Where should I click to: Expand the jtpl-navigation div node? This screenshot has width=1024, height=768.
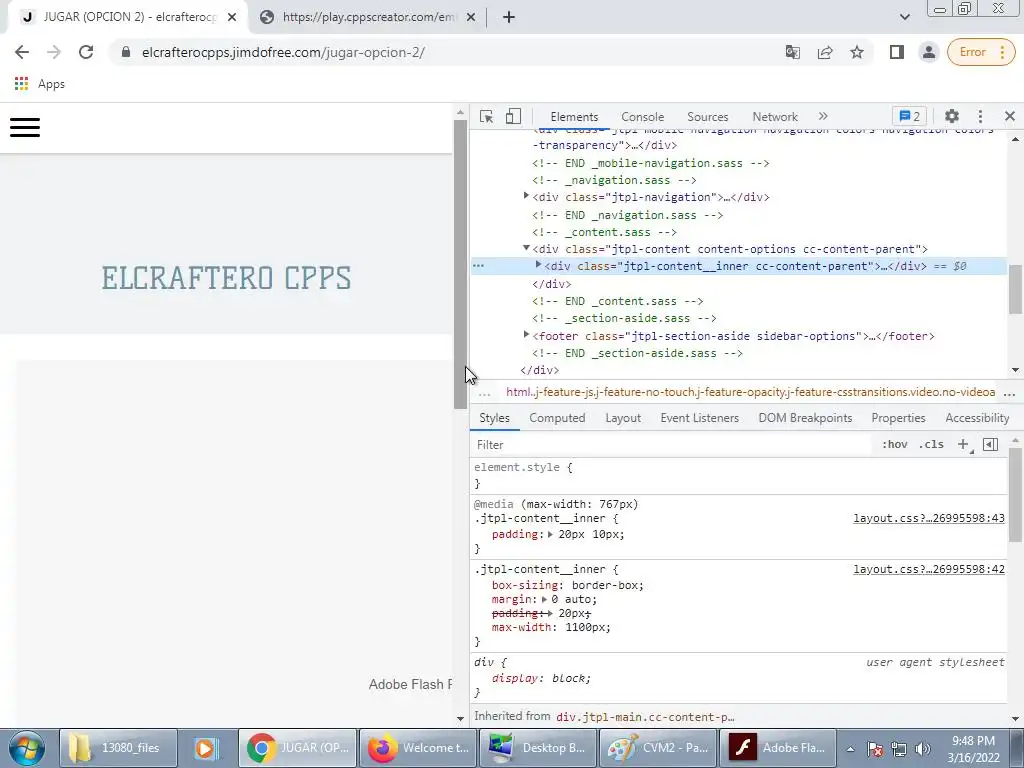point(526,196)
